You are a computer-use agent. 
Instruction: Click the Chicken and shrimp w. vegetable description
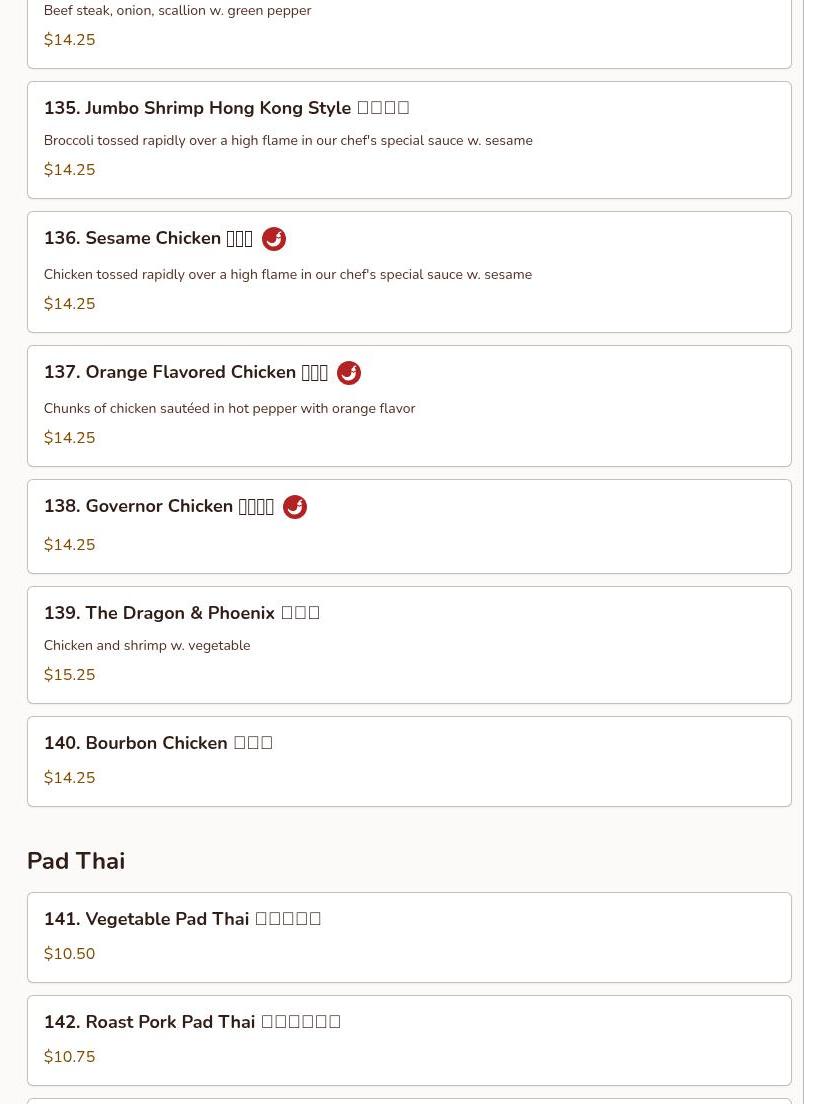[x=147, y=645]
